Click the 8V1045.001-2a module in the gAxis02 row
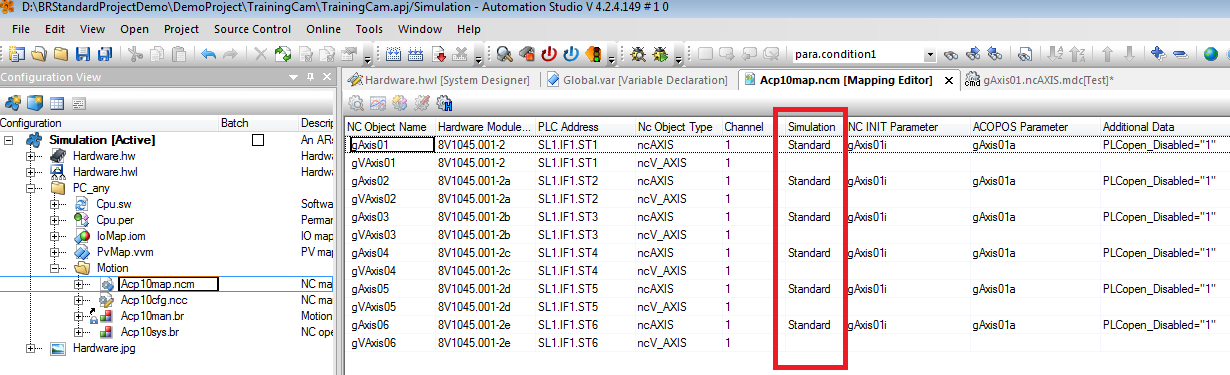The image size is (1230, 375). tap(484, 180)
